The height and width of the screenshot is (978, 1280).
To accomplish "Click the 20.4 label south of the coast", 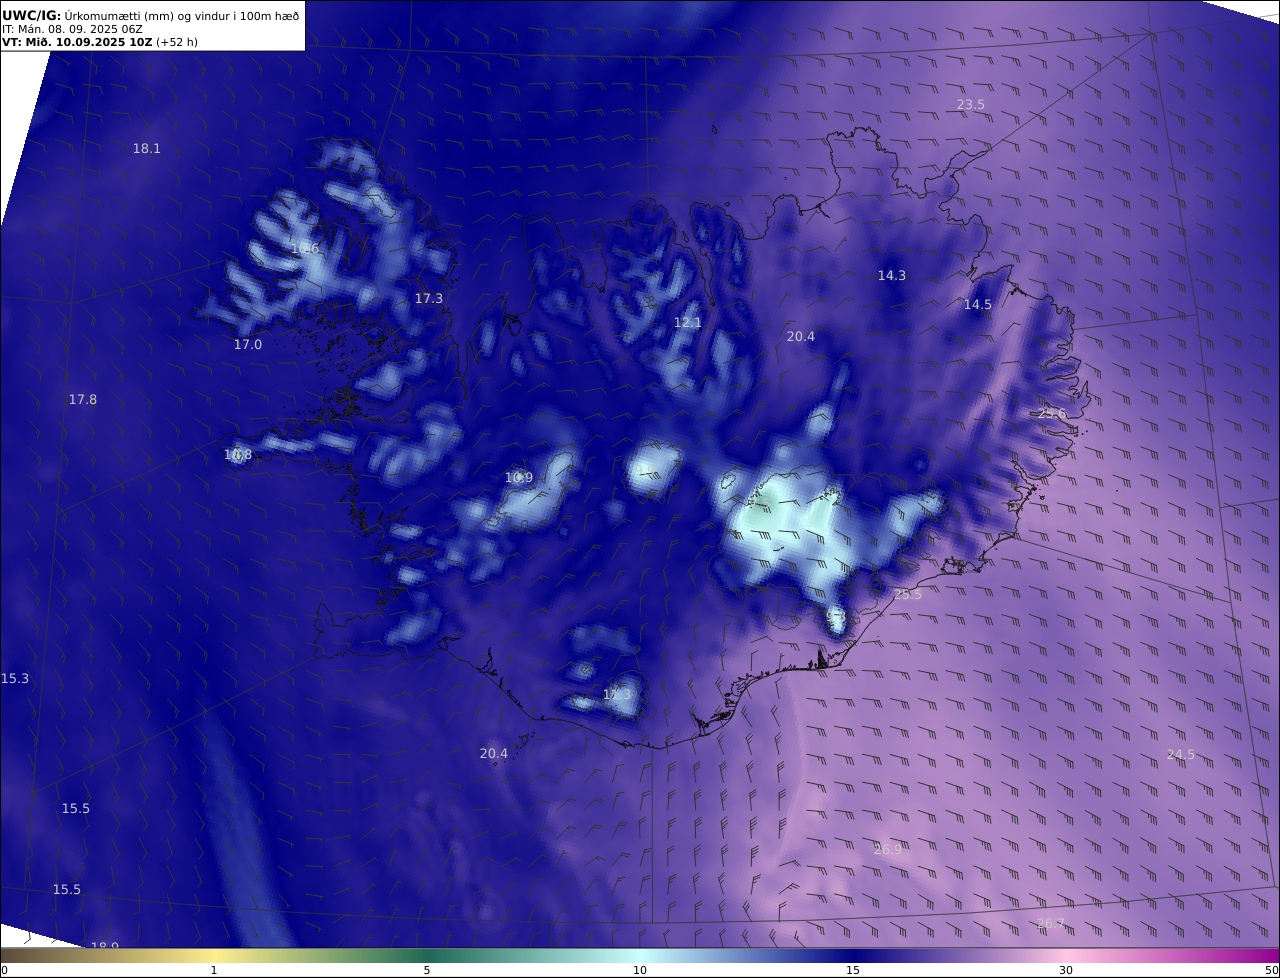I will (x=494, y=754).
